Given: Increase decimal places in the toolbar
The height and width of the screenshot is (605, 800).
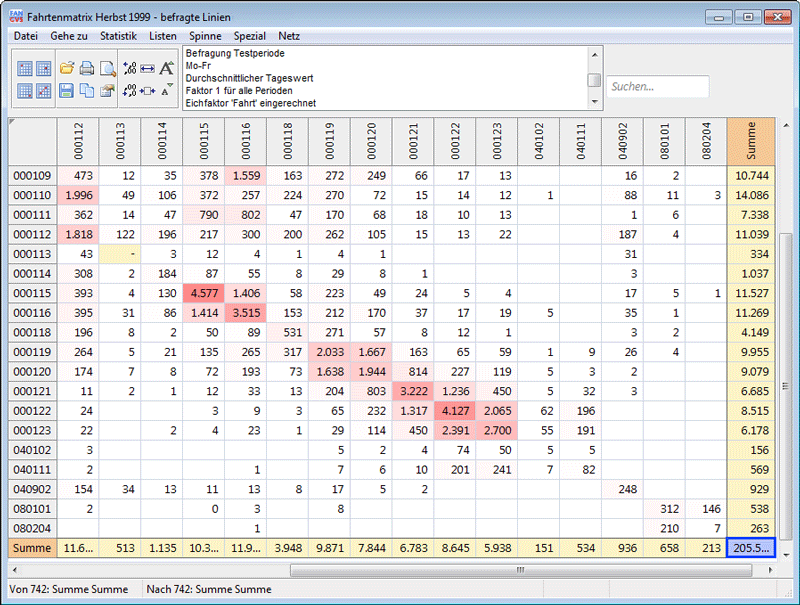Looking at the screenshot, I should pyautogui.click(x=130, y=68).
